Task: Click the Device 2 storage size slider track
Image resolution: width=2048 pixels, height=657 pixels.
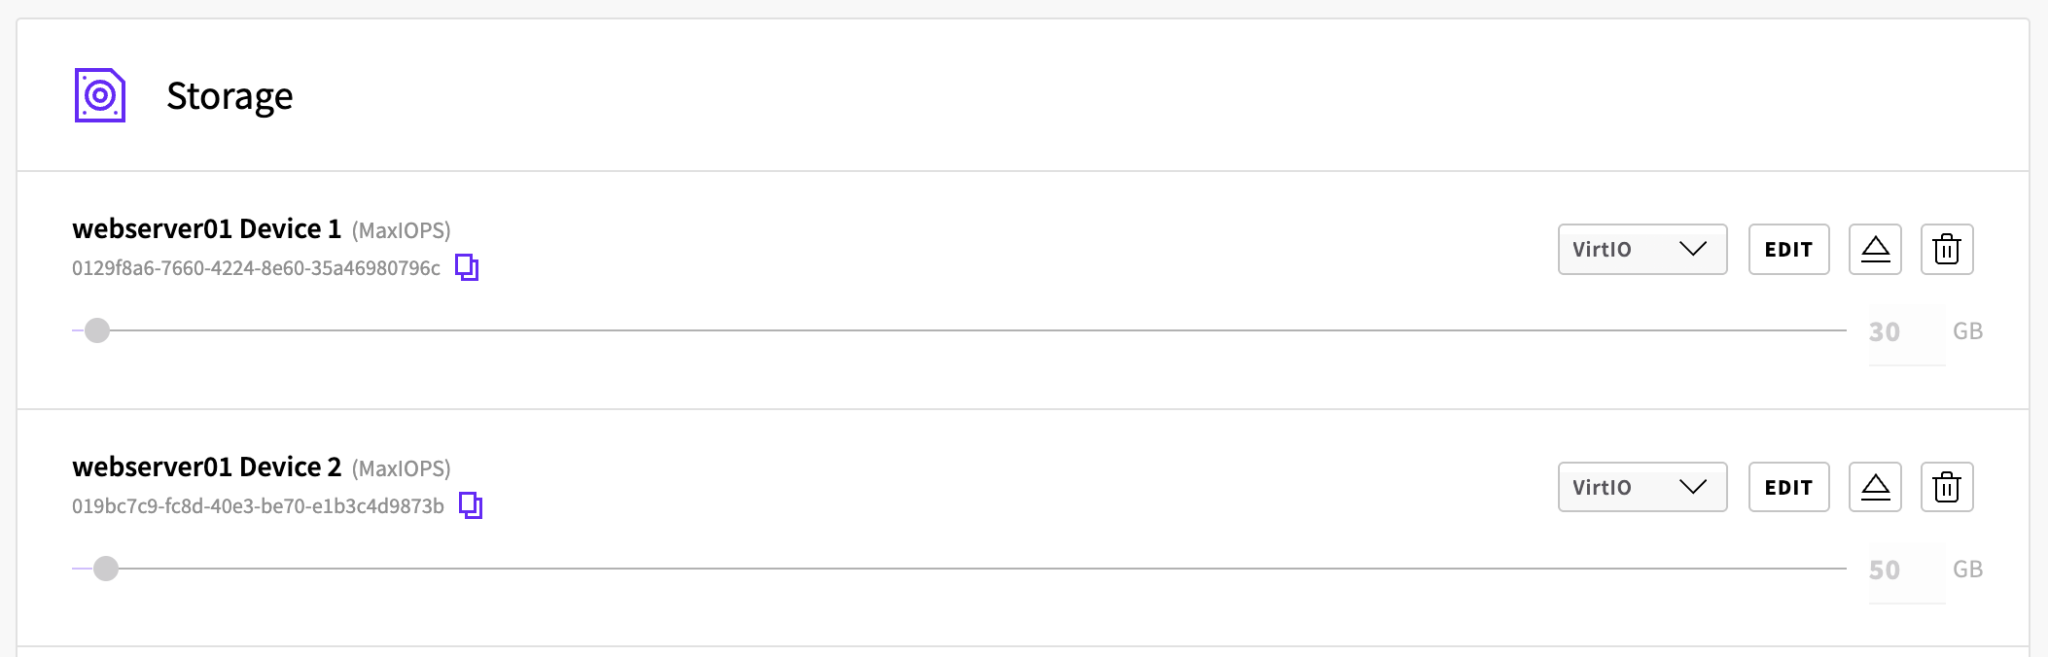Action: [x=900, y=568]
